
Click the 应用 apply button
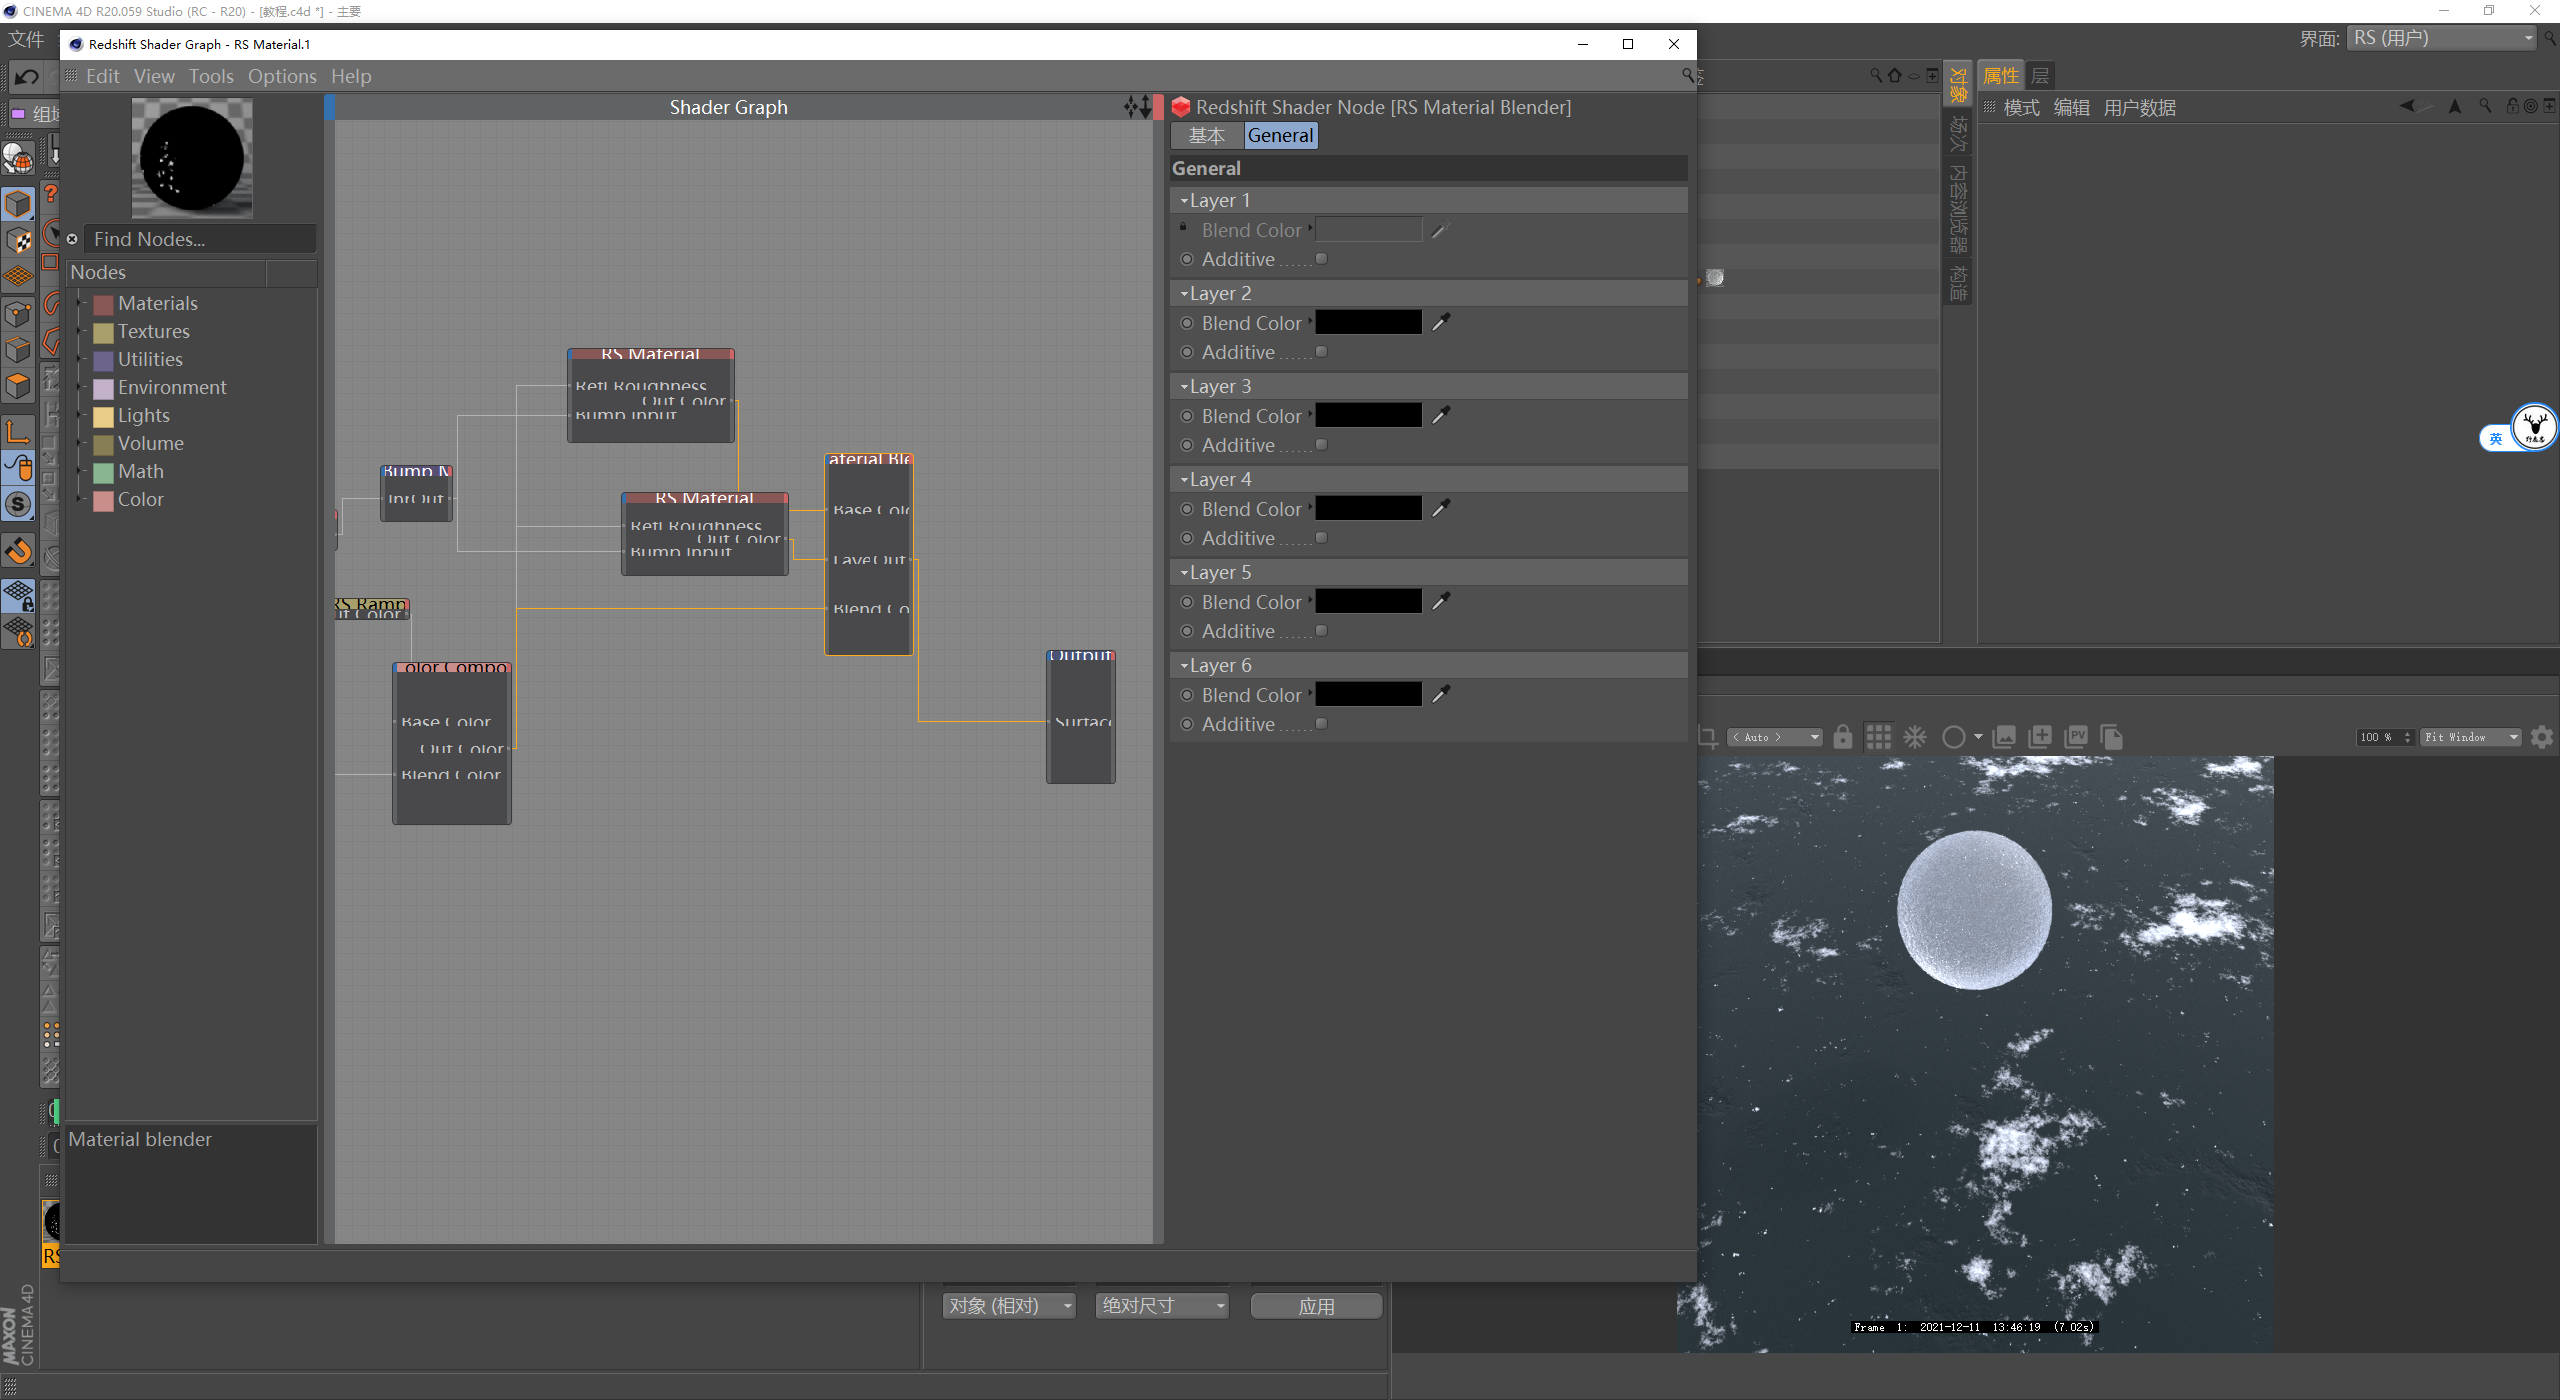click(x=1316, y=1306)
